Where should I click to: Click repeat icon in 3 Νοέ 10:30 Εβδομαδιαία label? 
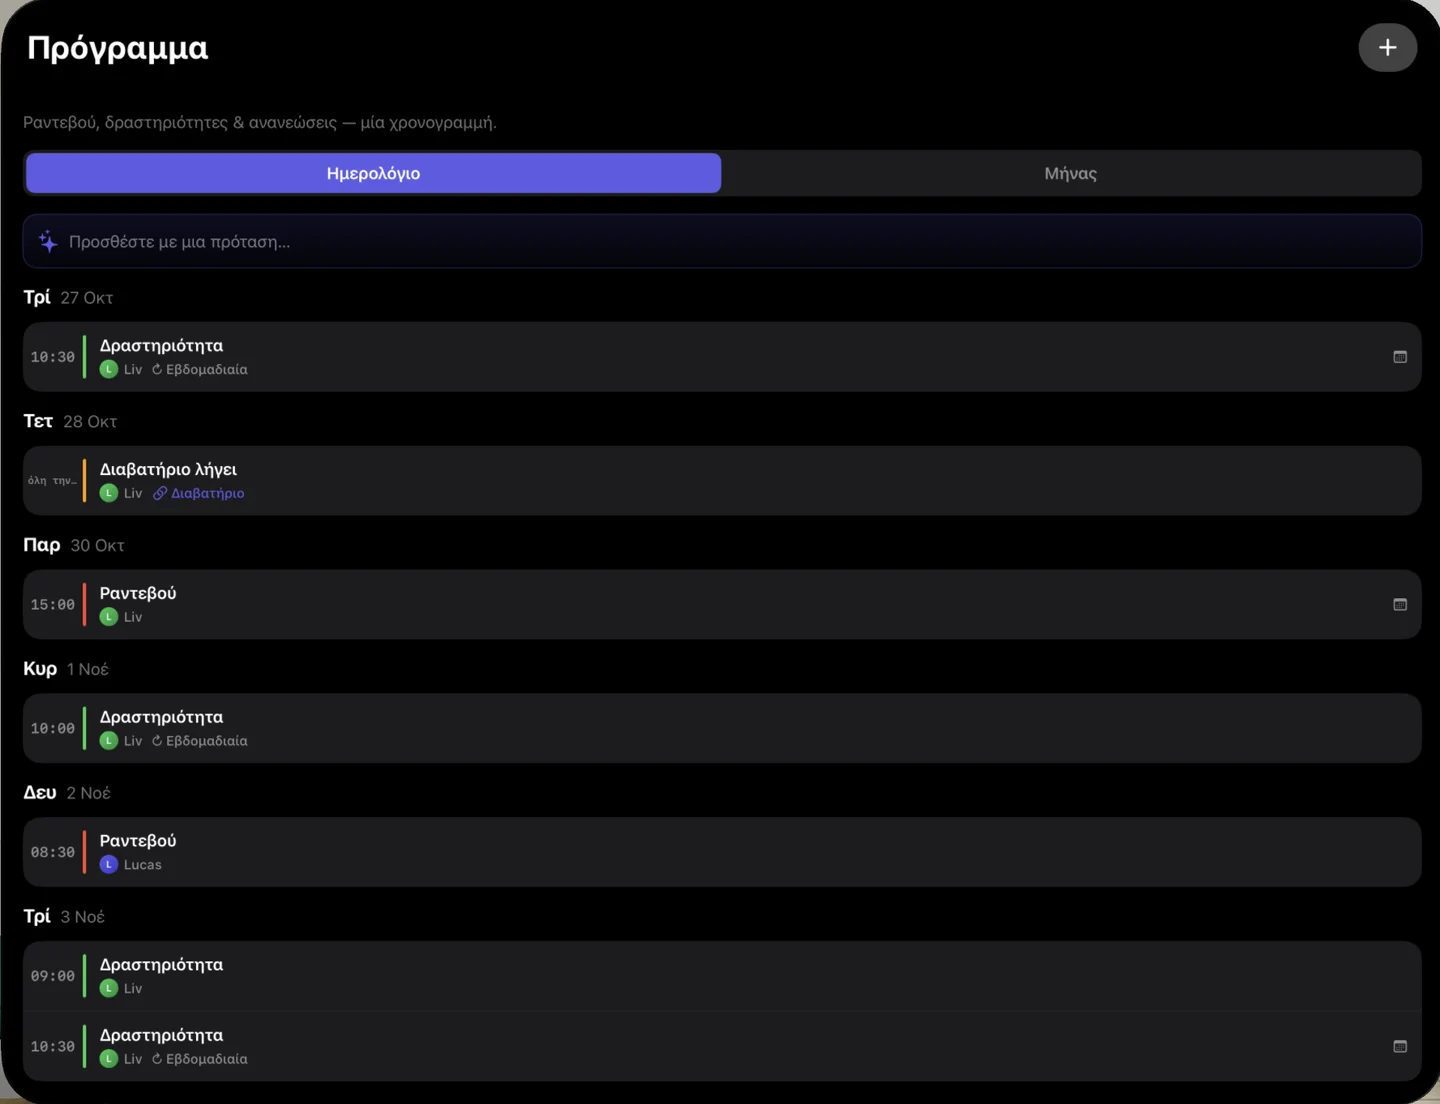click(157, 1059)
